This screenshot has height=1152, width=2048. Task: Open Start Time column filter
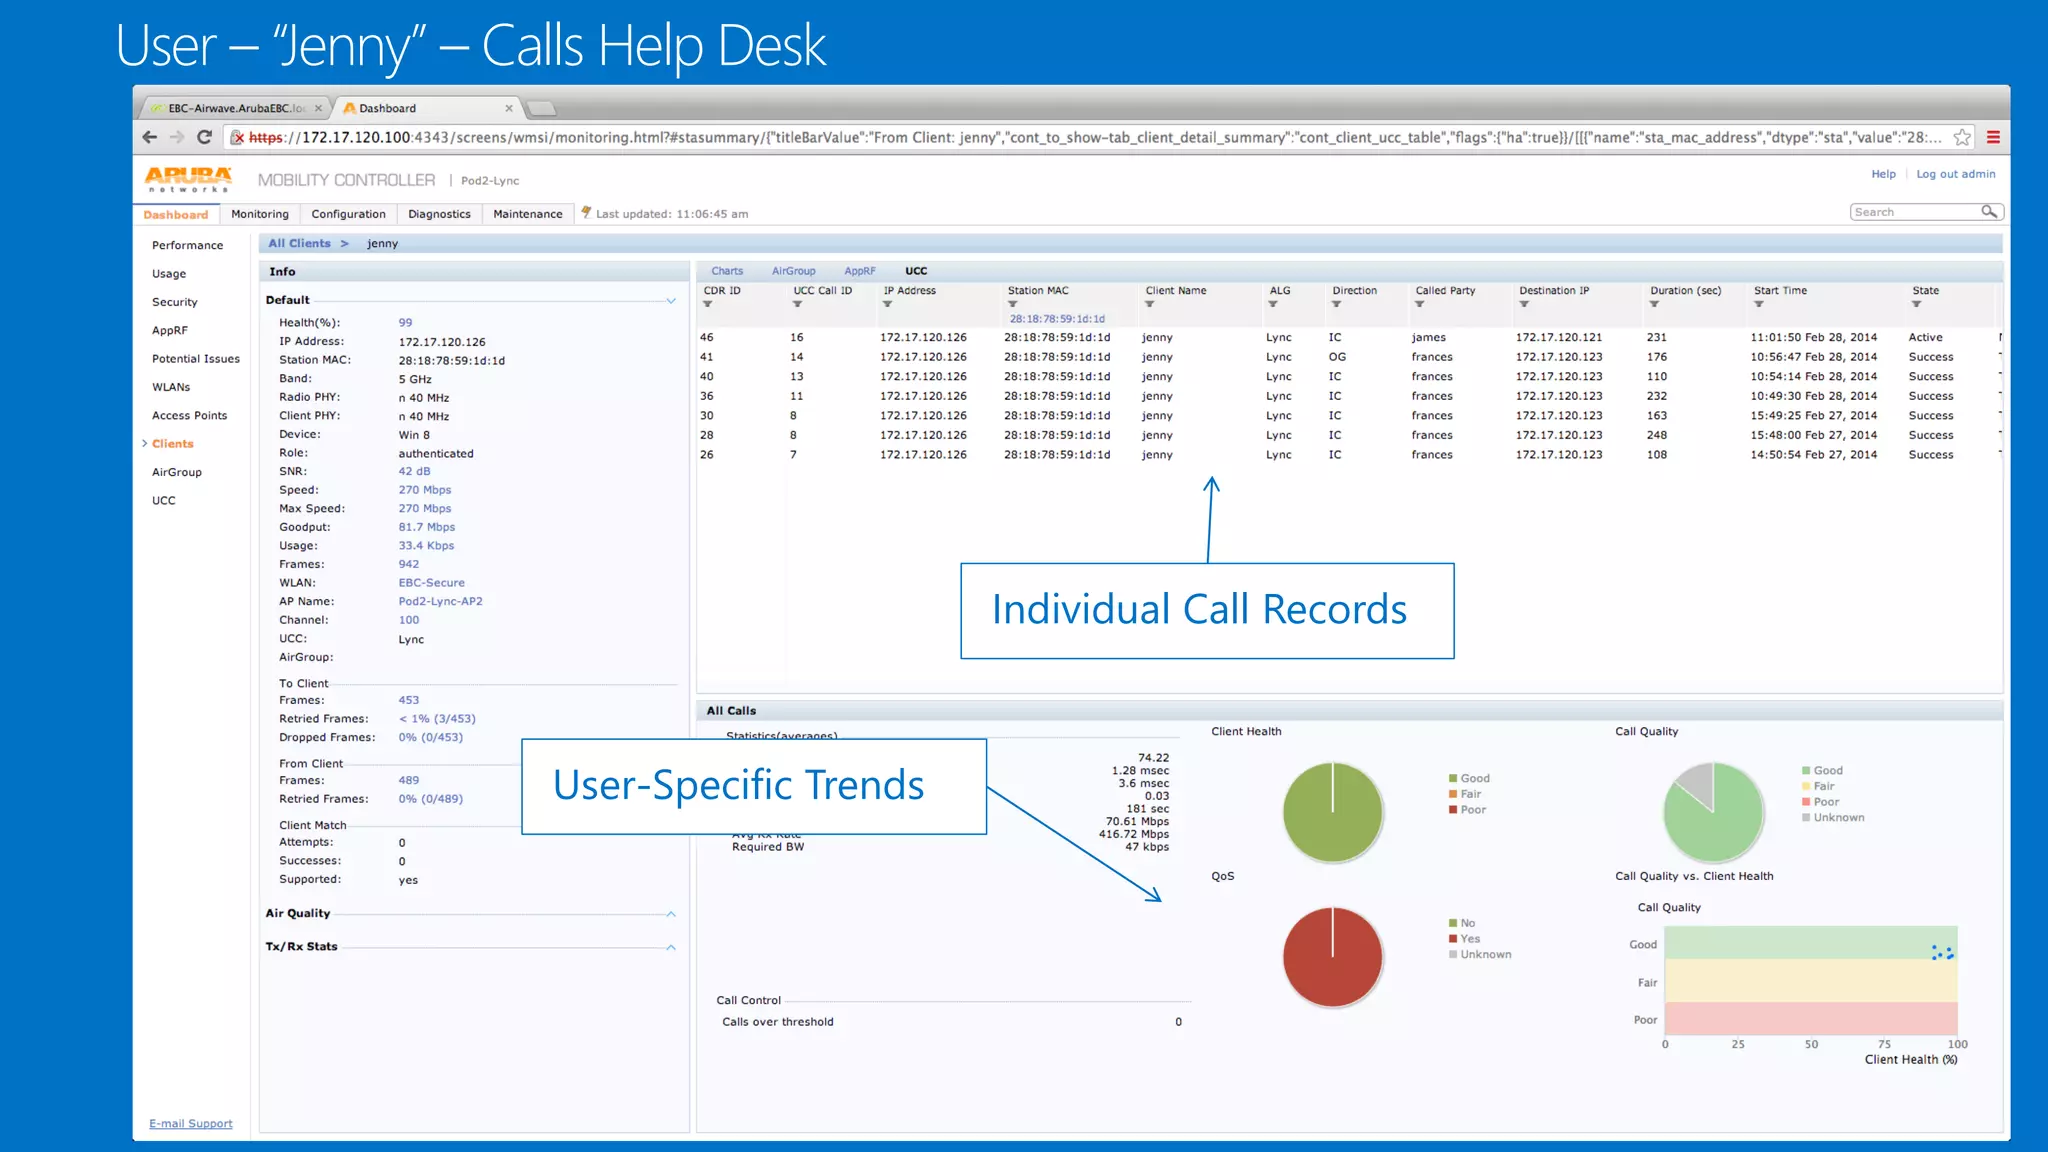(1758, 304)
